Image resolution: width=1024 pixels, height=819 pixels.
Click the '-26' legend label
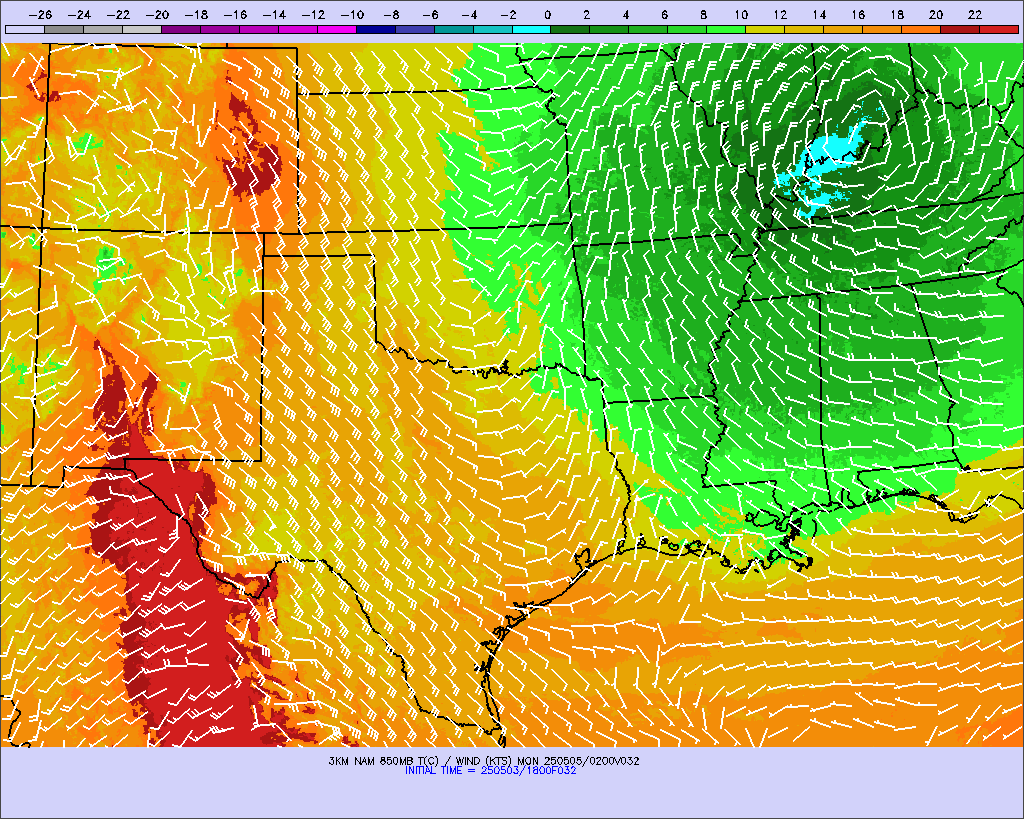click(40, 15)
